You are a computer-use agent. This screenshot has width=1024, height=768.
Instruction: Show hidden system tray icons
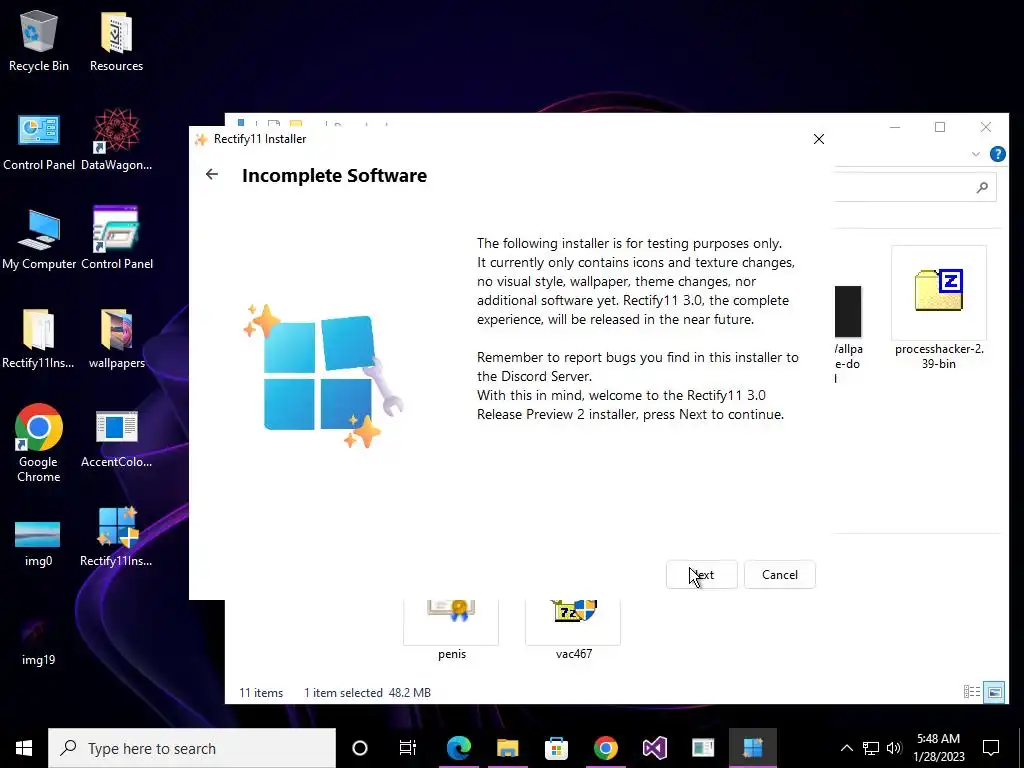point(846,748)
